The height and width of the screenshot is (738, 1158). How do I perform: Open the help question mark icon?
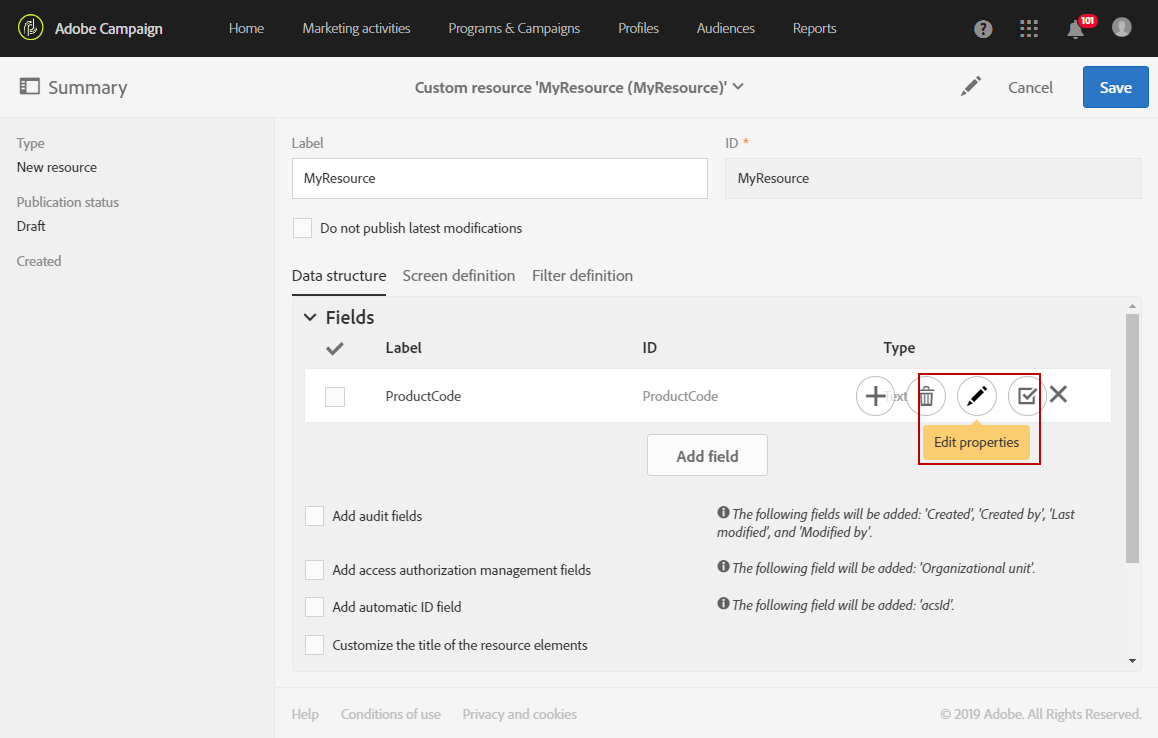coord(983,29)
